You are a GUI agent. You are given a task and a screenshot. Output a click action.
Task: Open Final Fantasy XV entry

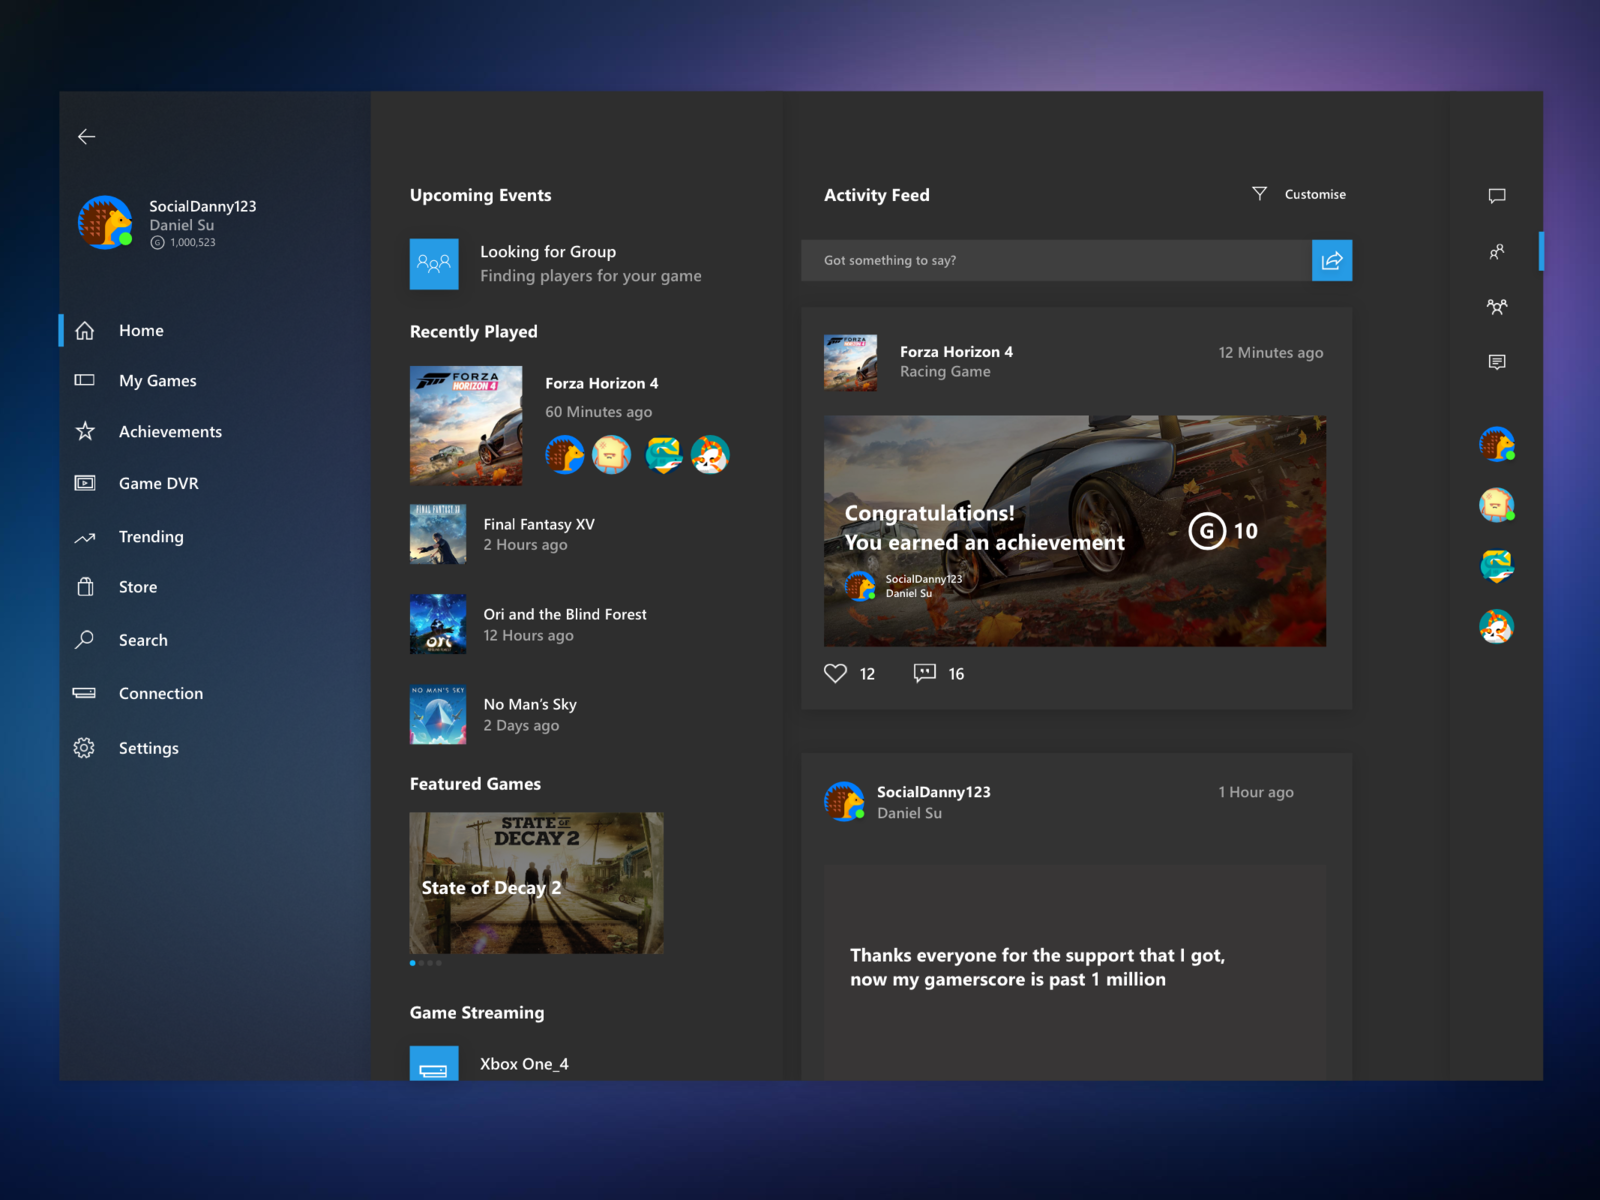pos(502,534)
